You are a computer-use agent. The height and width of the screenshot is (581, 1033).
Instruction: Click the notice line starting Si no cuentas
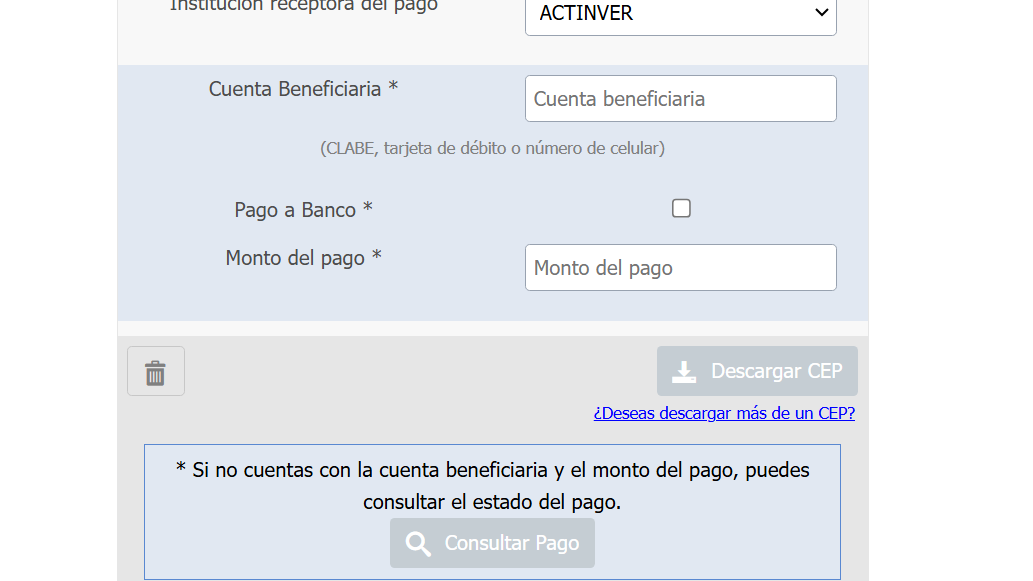[492, 470]
